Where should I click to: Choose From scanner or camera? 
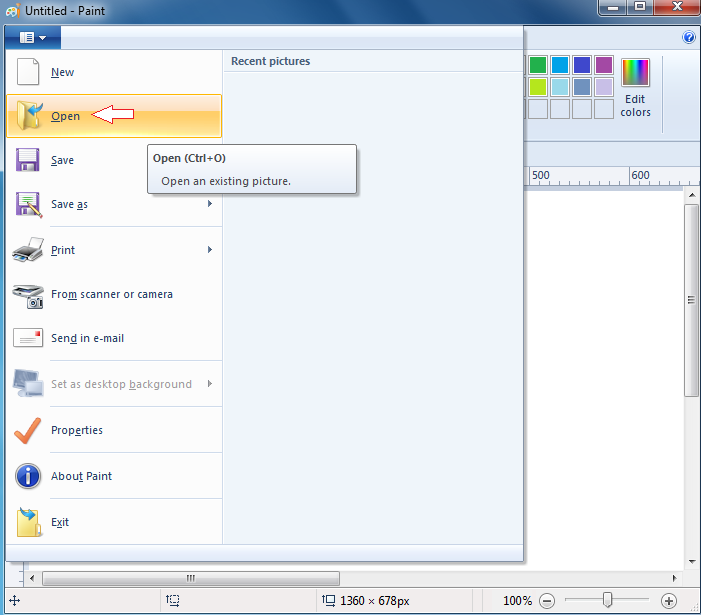tap(114, 294)
